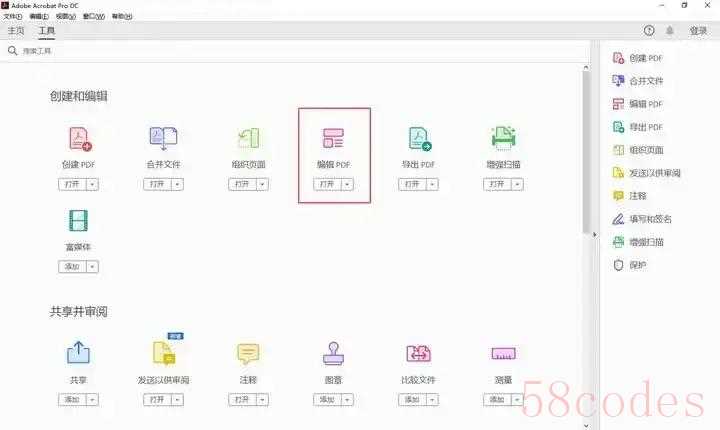Expand the dropdown arrow beside 创建 PDF 打开
This screenshot has height=430, width=720.
93,184
